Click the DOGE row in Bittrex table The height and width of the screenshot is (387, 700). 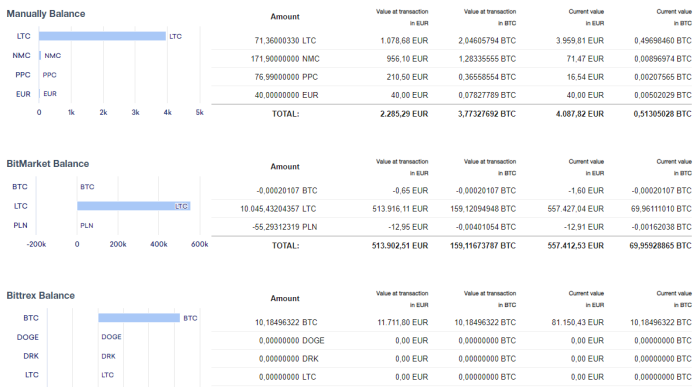pos(452,341)
